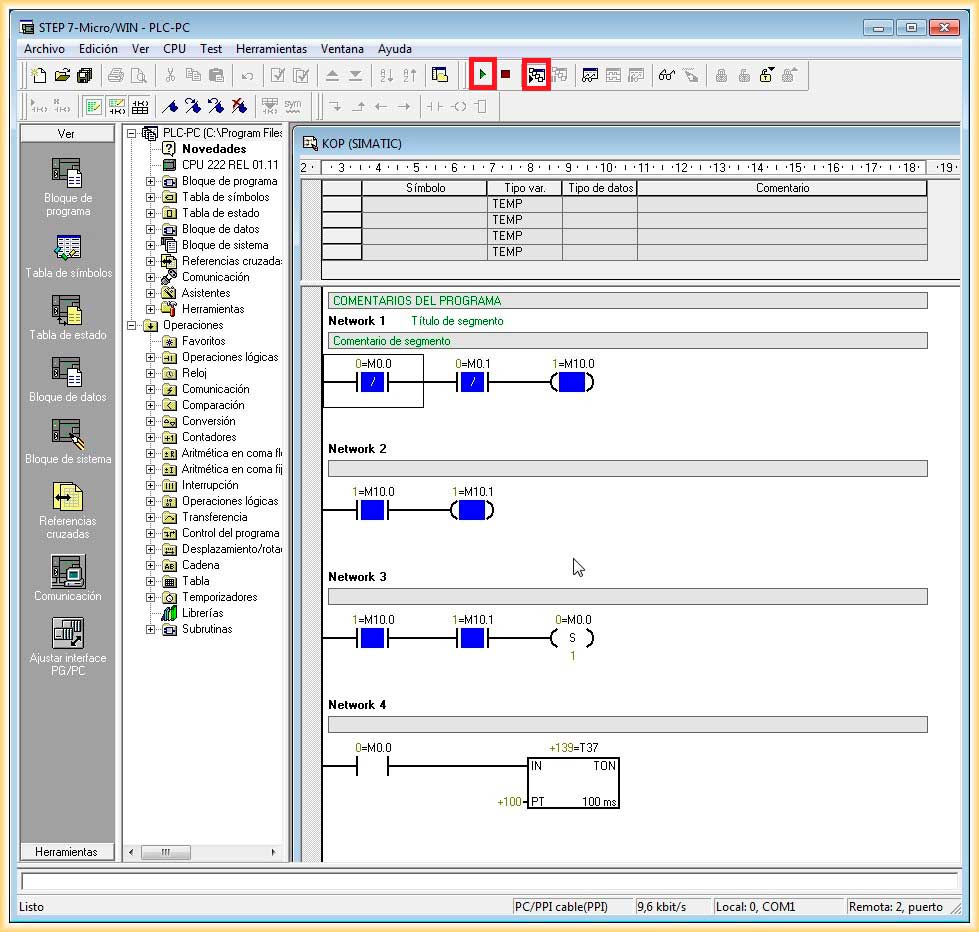
Task: Open the Herramientas menu
Action: click(x=271, y=48)
